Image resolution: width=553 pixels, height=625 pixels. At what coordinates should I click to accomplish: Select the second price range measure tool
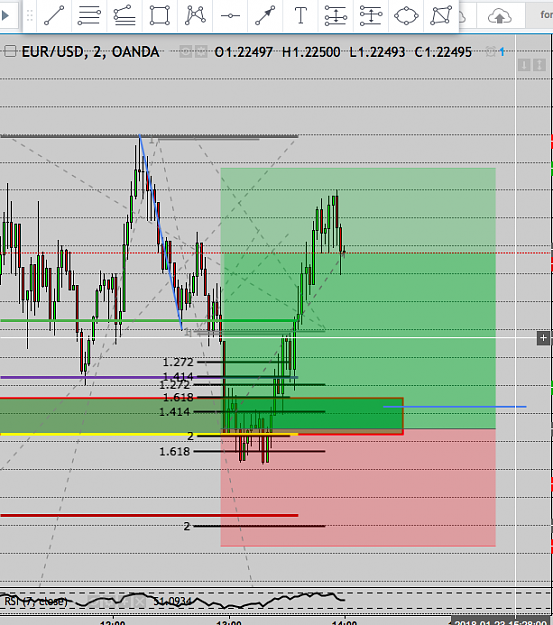[371, 16]
